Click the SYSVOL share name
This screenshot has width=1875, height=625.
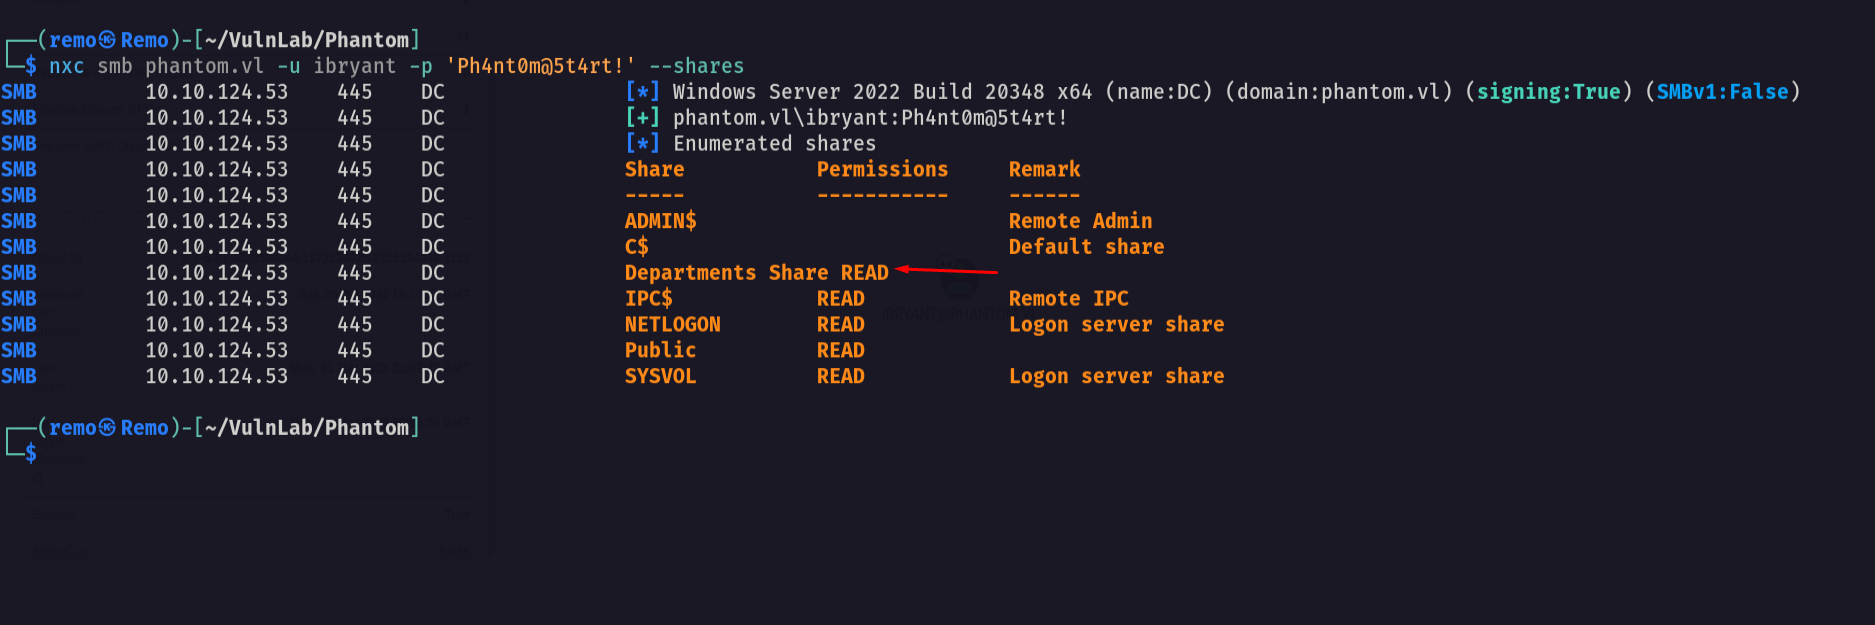tap(660, 377)
